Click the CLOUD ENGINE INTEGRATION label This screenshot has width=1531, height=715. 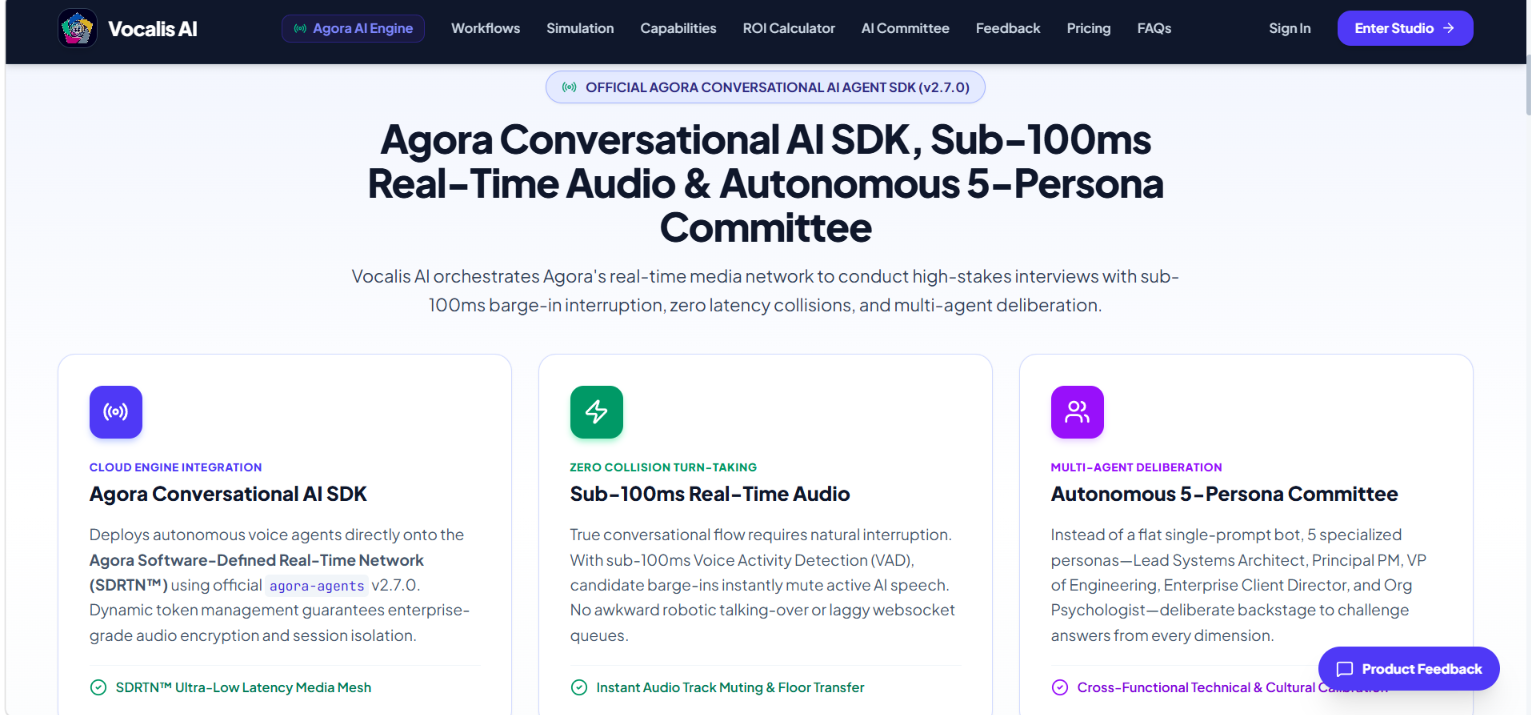click(176, 467)
